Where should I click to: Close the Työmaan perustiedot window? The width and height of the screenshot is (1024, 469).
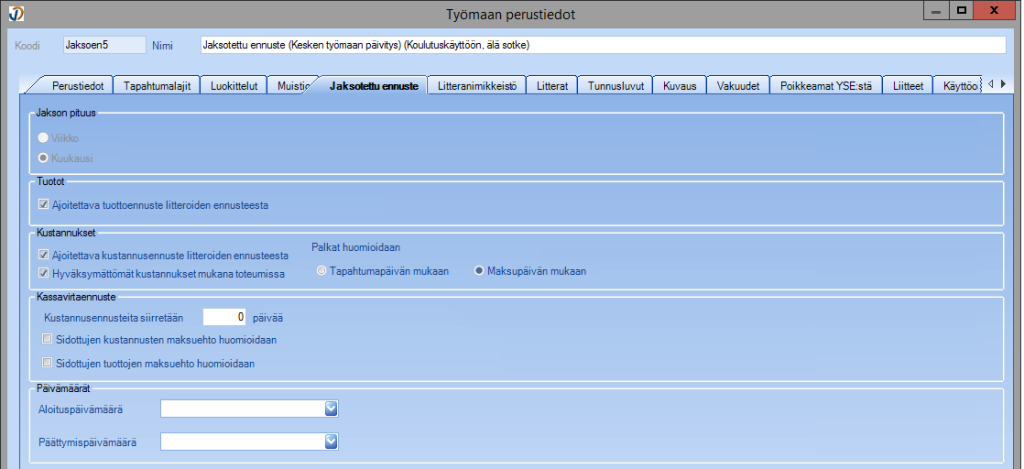[995, 10]
